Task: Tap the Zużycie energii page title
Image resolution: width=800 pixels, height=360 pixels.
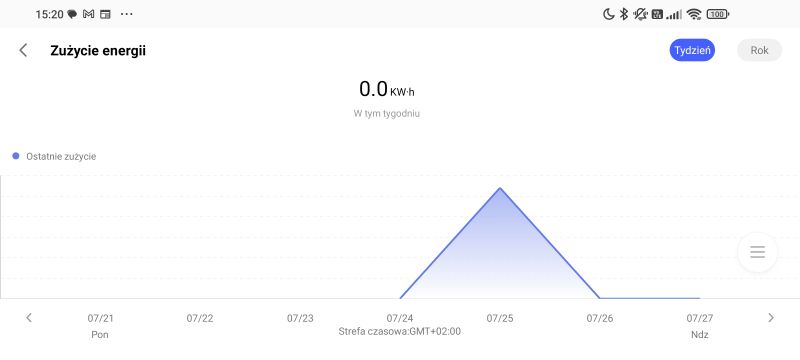Action: [98, 50]
